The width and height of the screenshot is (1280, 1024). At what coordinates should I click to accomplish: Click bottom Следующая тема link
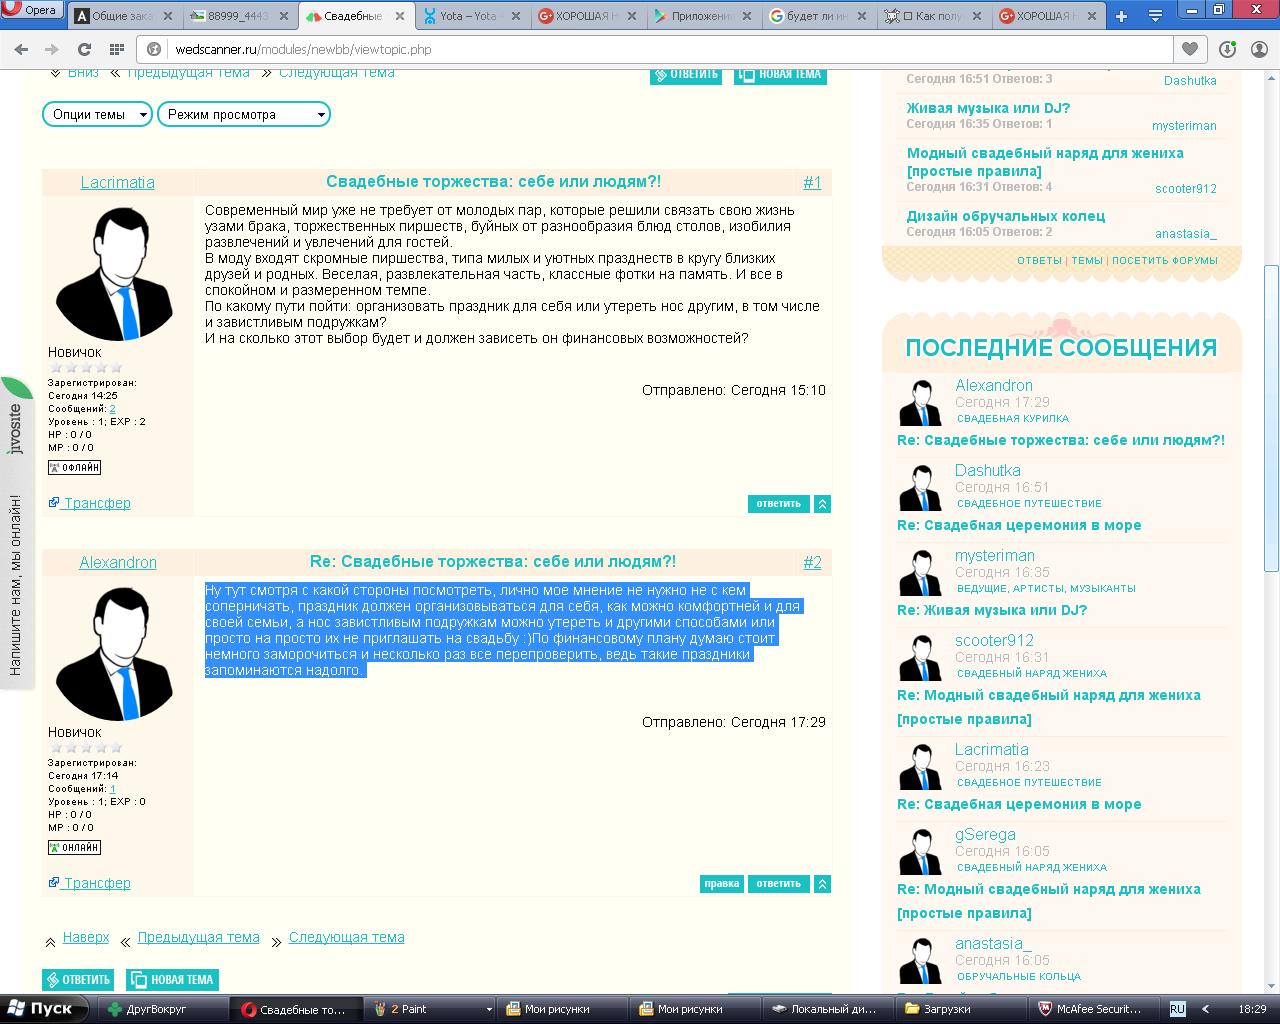[347, 937]
